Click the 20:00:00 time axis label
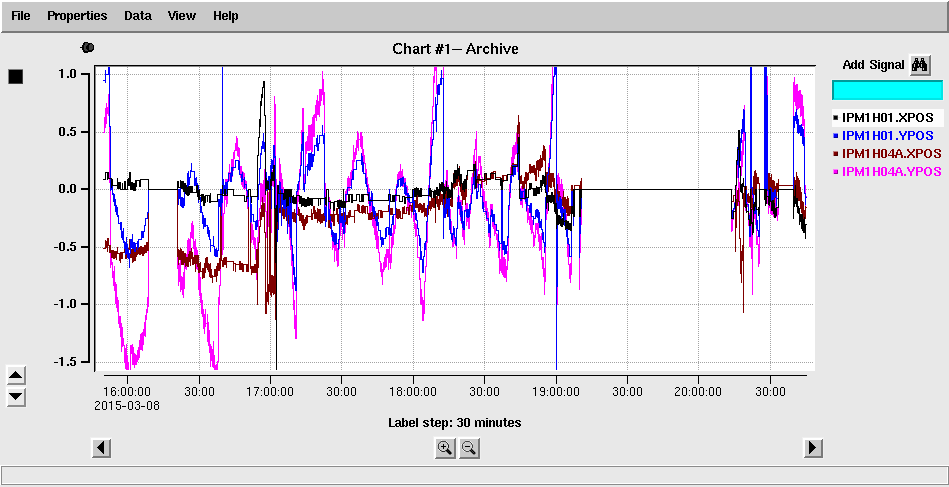The height and width of the screenshot is (487, 949). point(699,392)
